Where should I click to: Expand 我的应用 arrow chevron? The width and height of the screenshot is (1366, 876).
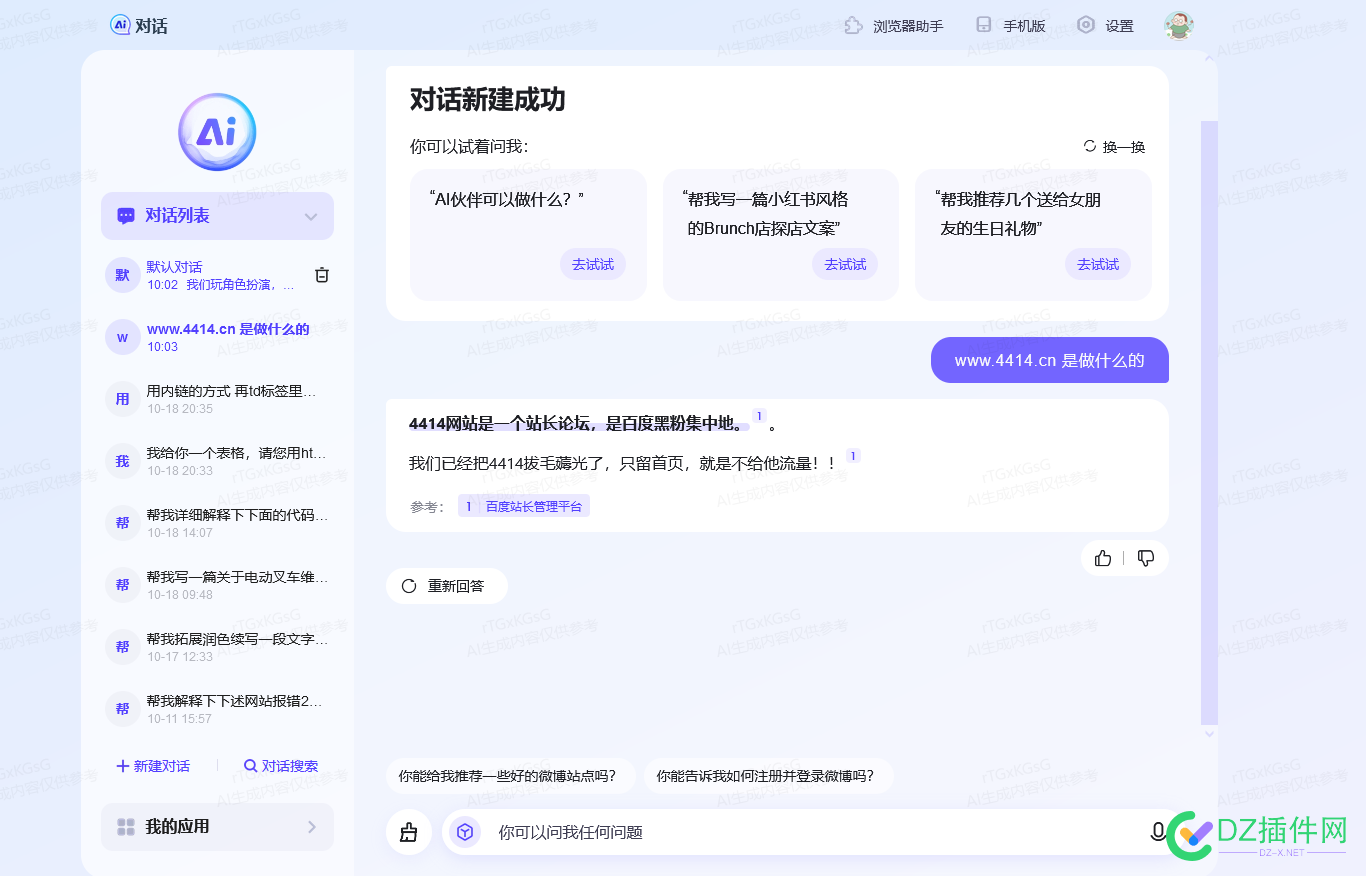click(x=312, y=827)
